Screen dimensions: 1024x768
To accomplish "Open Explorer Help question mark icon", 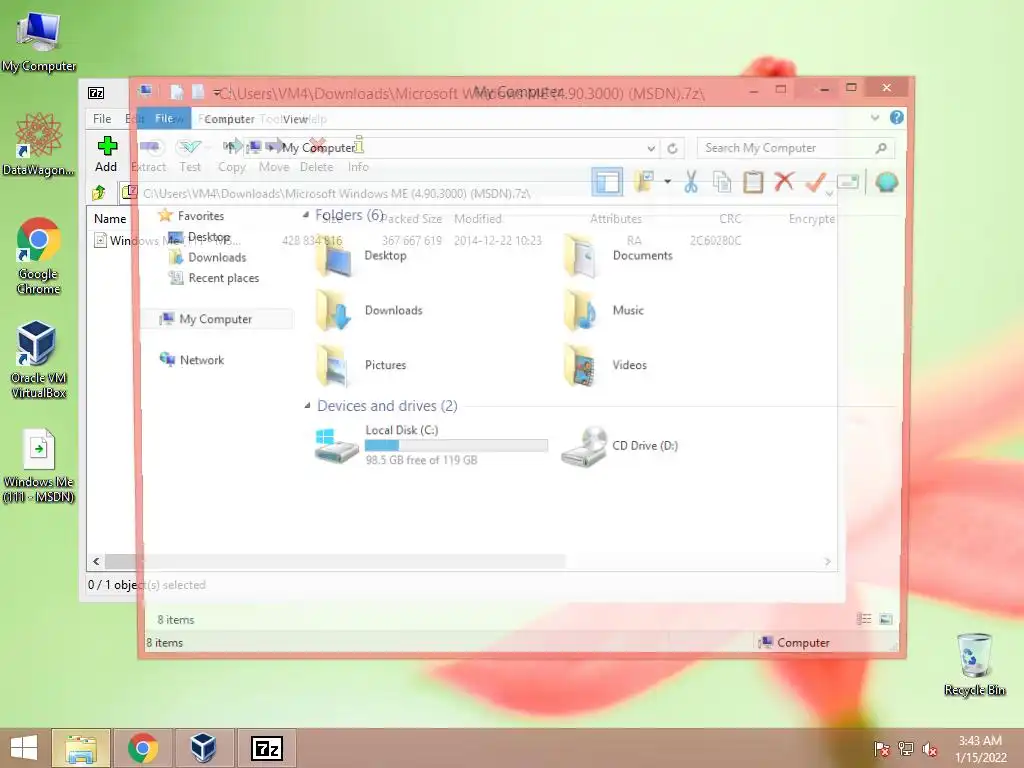I will (897, 118).
